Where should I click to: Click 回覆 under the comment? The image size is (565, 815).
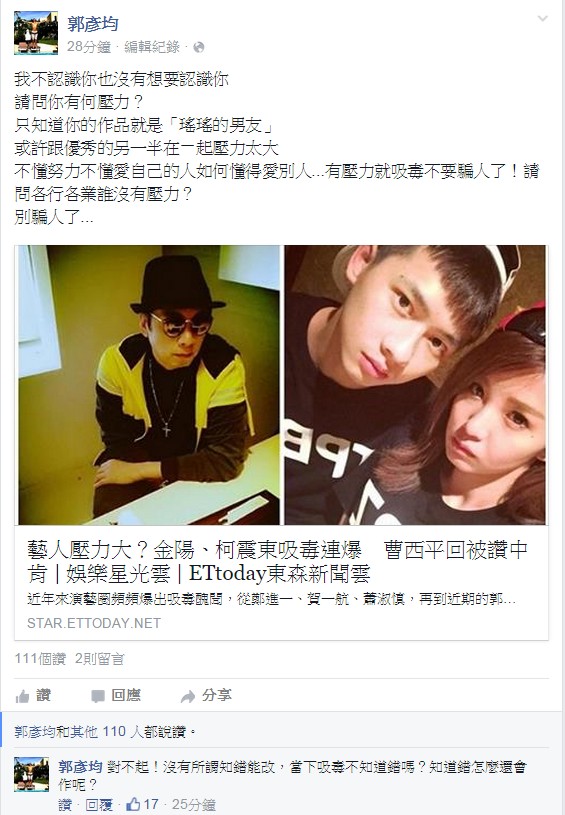[x=99, y=805]
